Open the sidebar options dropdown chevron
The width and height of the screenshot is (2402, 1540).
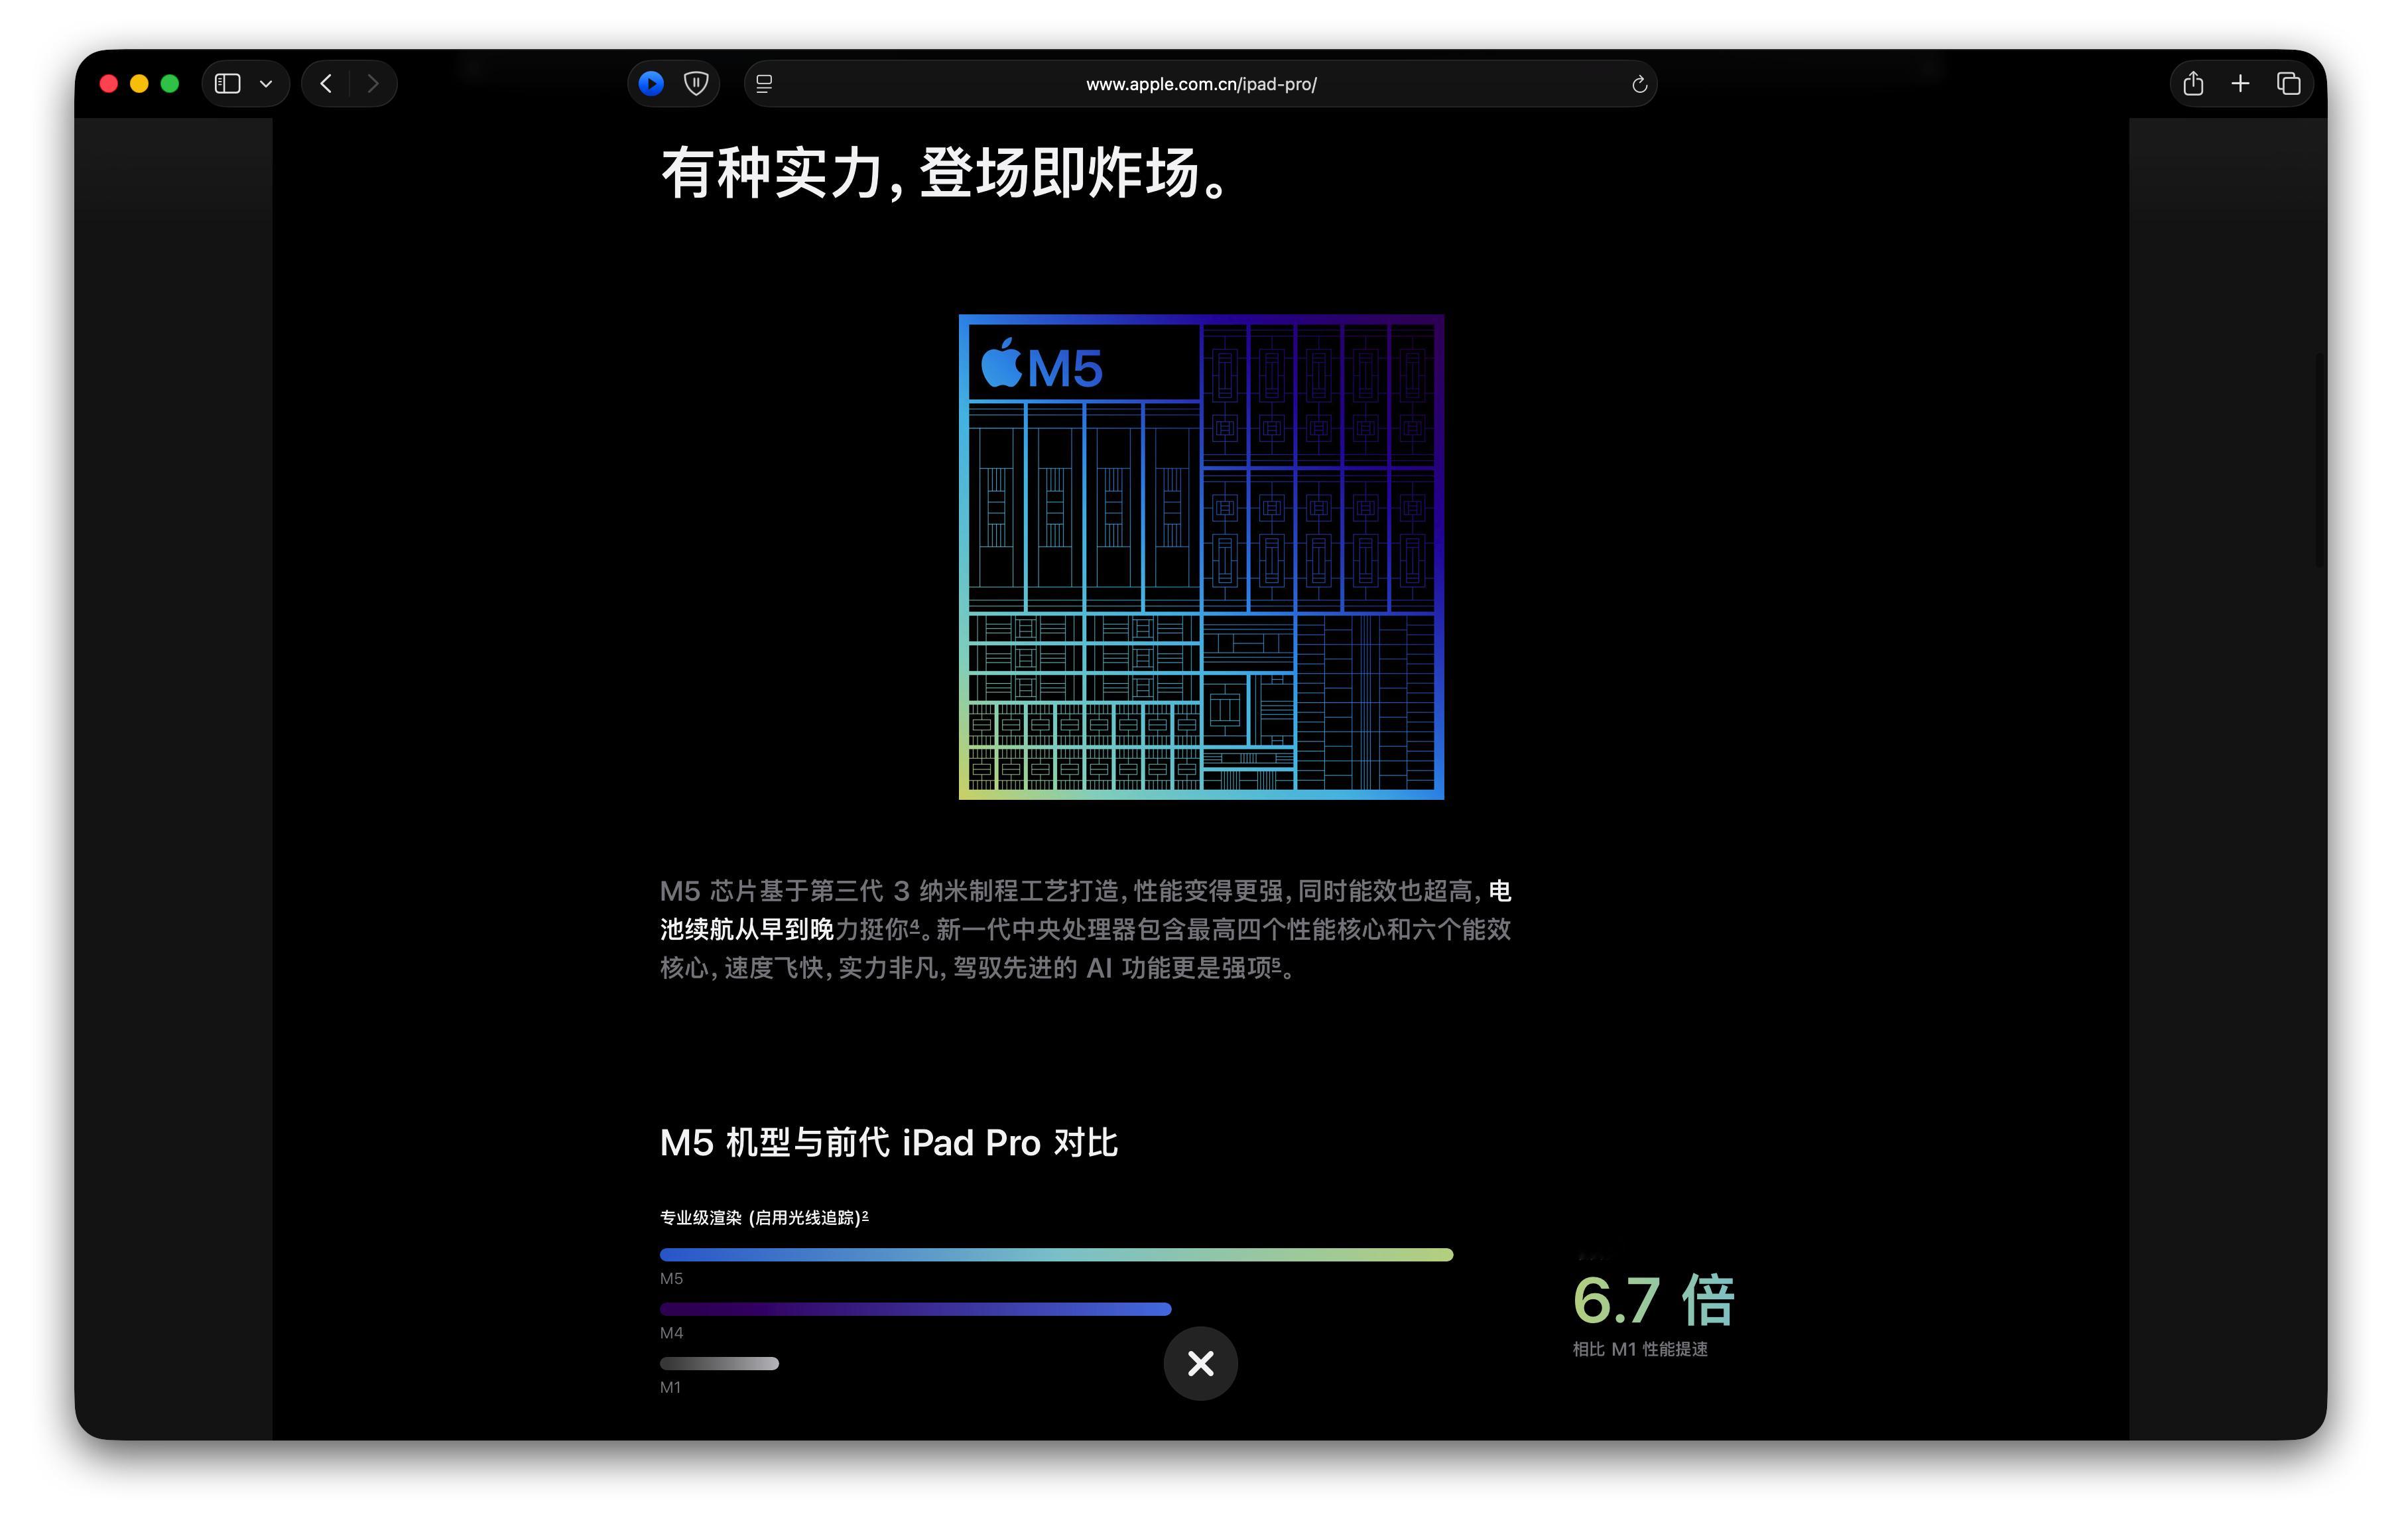[x=266, y=84]
